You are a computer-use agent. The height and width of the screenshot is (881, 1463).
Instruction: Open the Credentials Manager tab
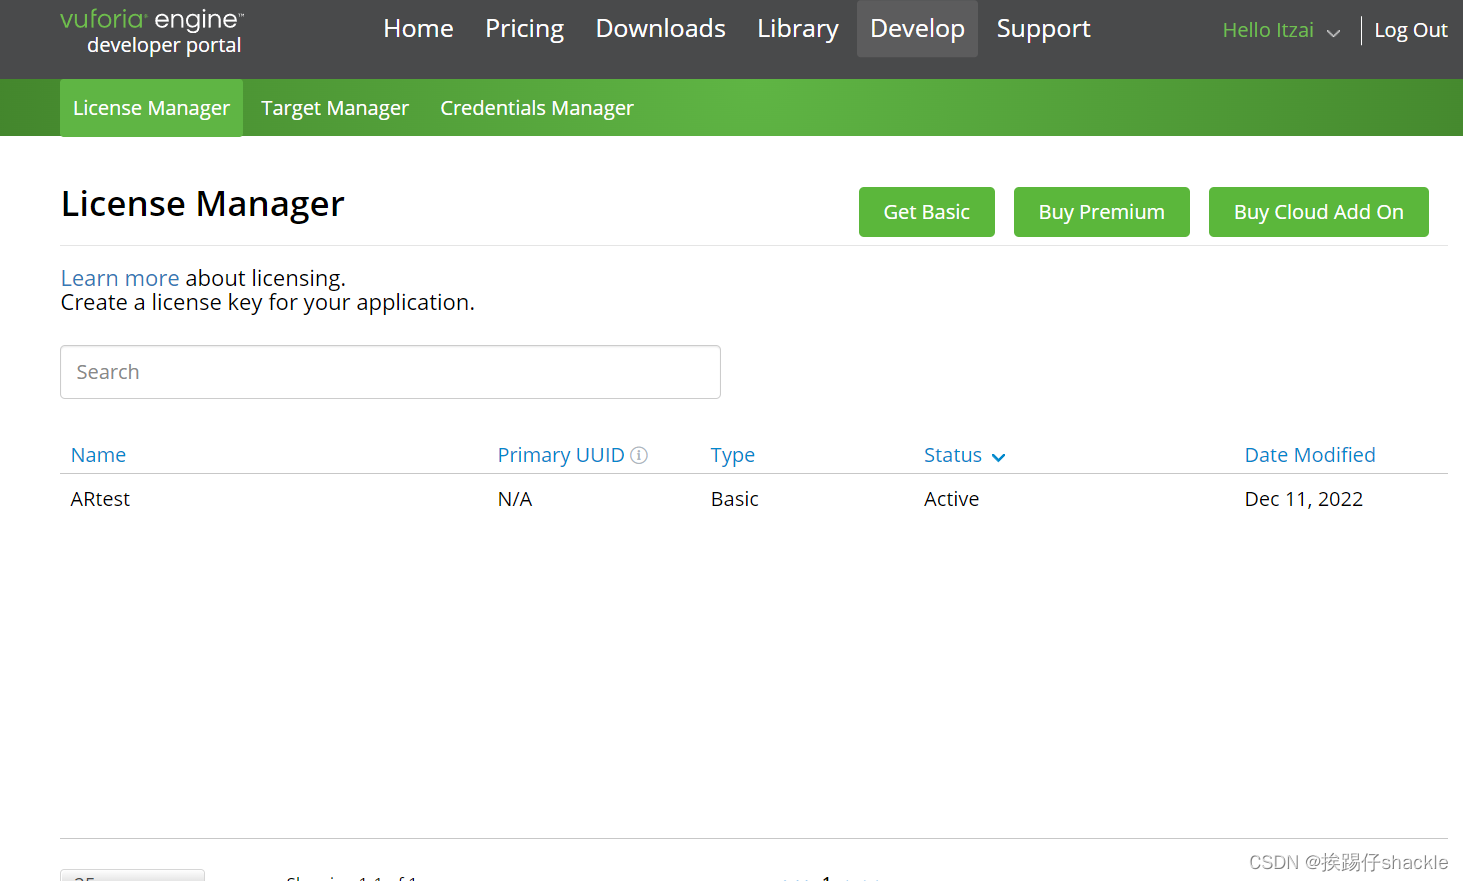(537, 108)
